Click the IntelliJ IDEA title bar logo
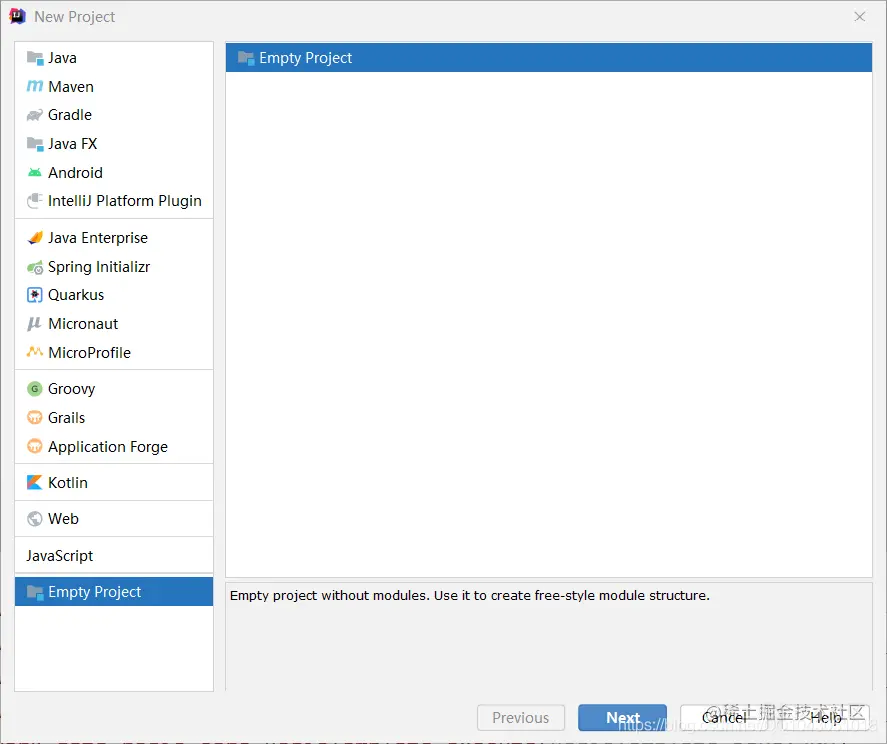Image resolution: width=887 pixels, height=744 pixels. coord(18,16)
